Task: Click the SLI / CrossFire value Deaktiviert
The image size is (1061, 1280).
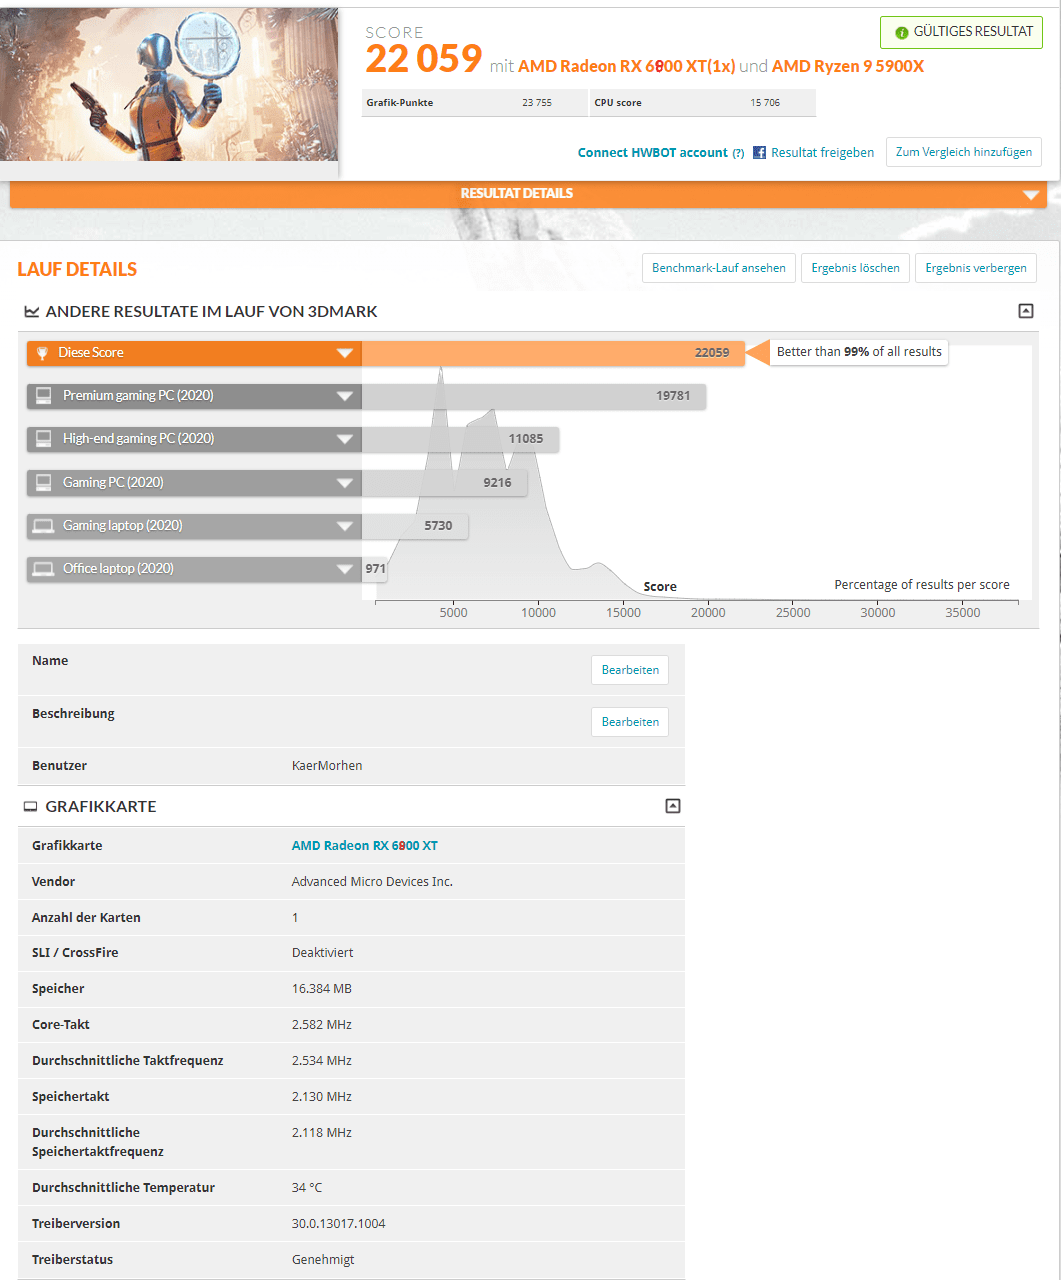Action: 322,953
